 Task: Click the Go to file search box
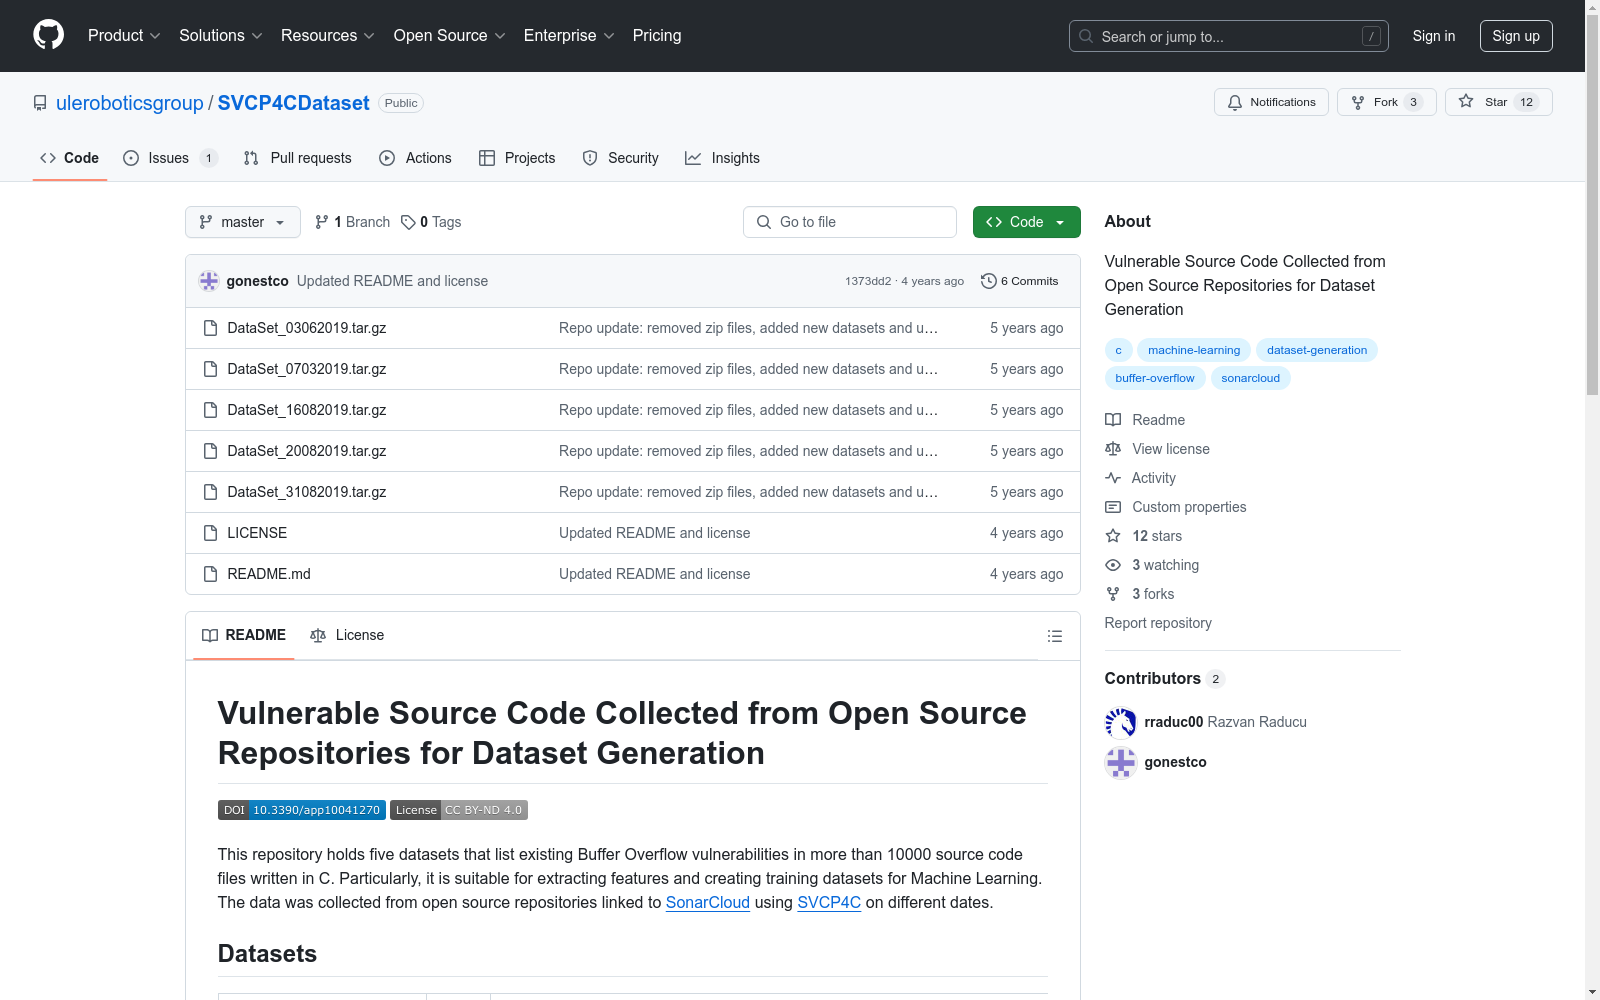[850, 222]
